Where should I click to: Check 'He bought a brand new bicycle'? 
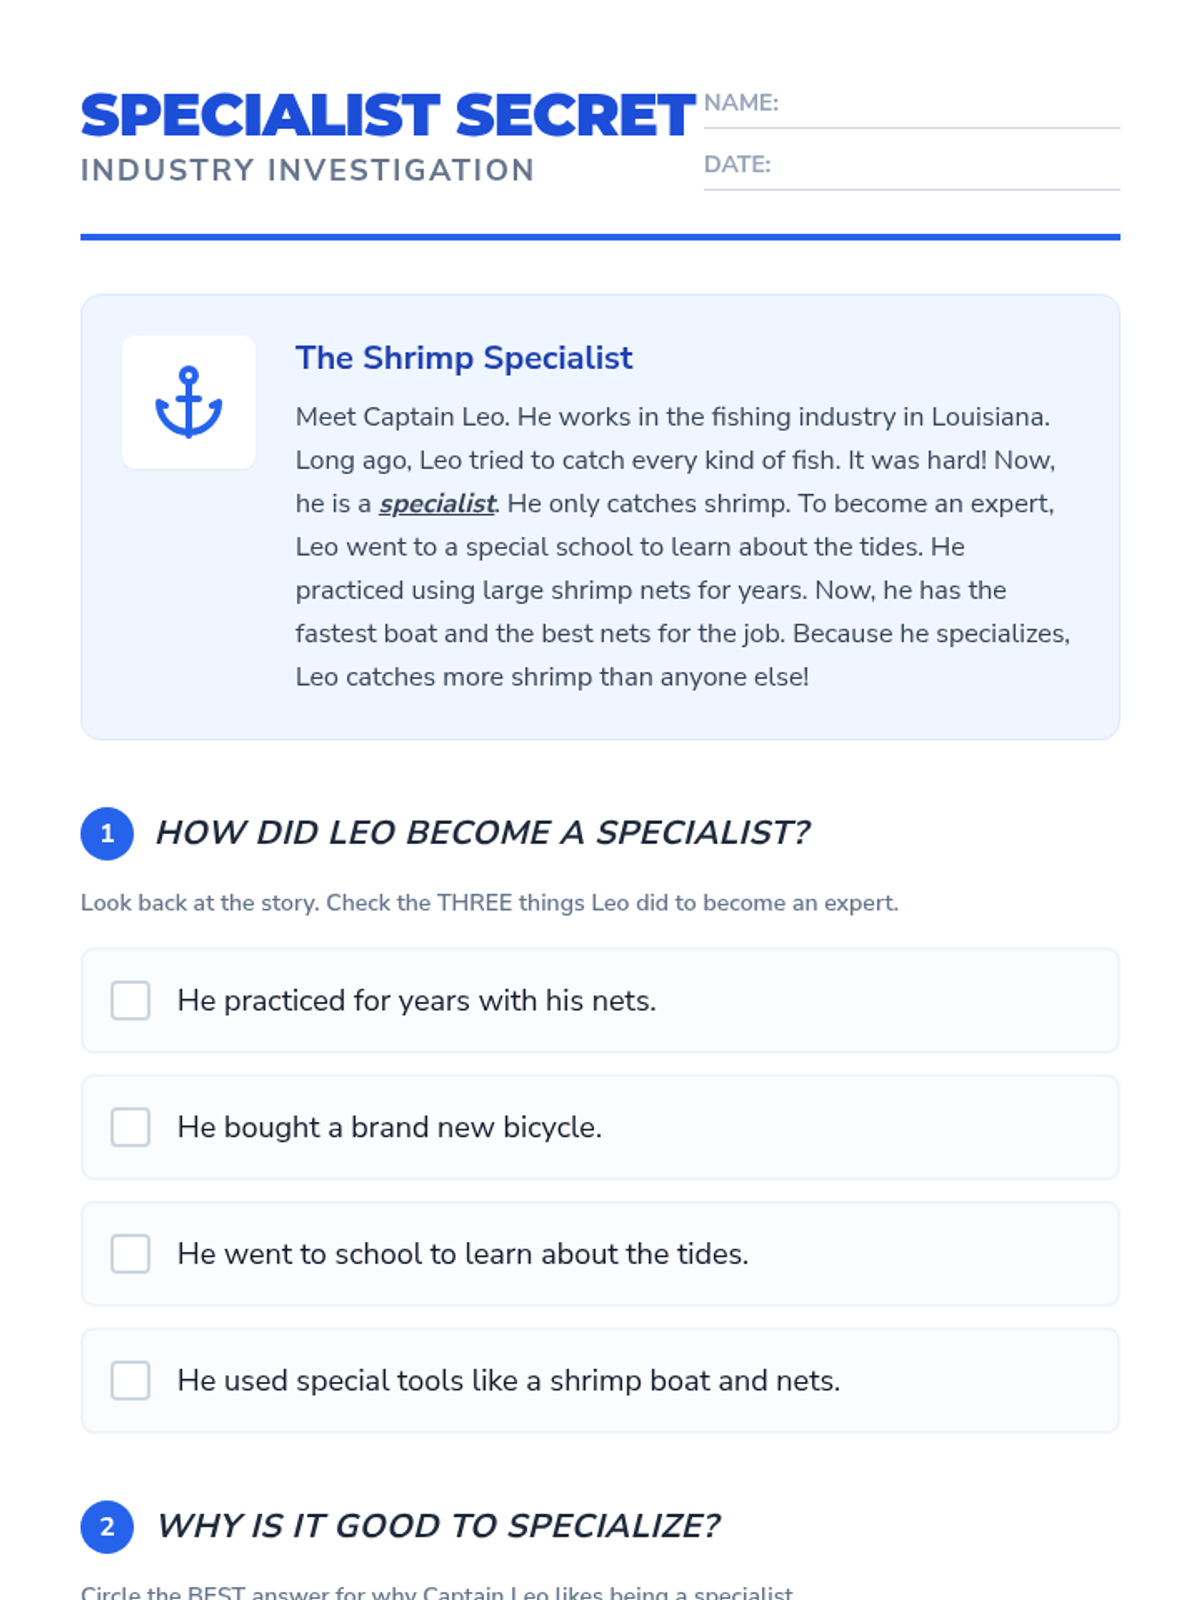[x=131, y=1127]
